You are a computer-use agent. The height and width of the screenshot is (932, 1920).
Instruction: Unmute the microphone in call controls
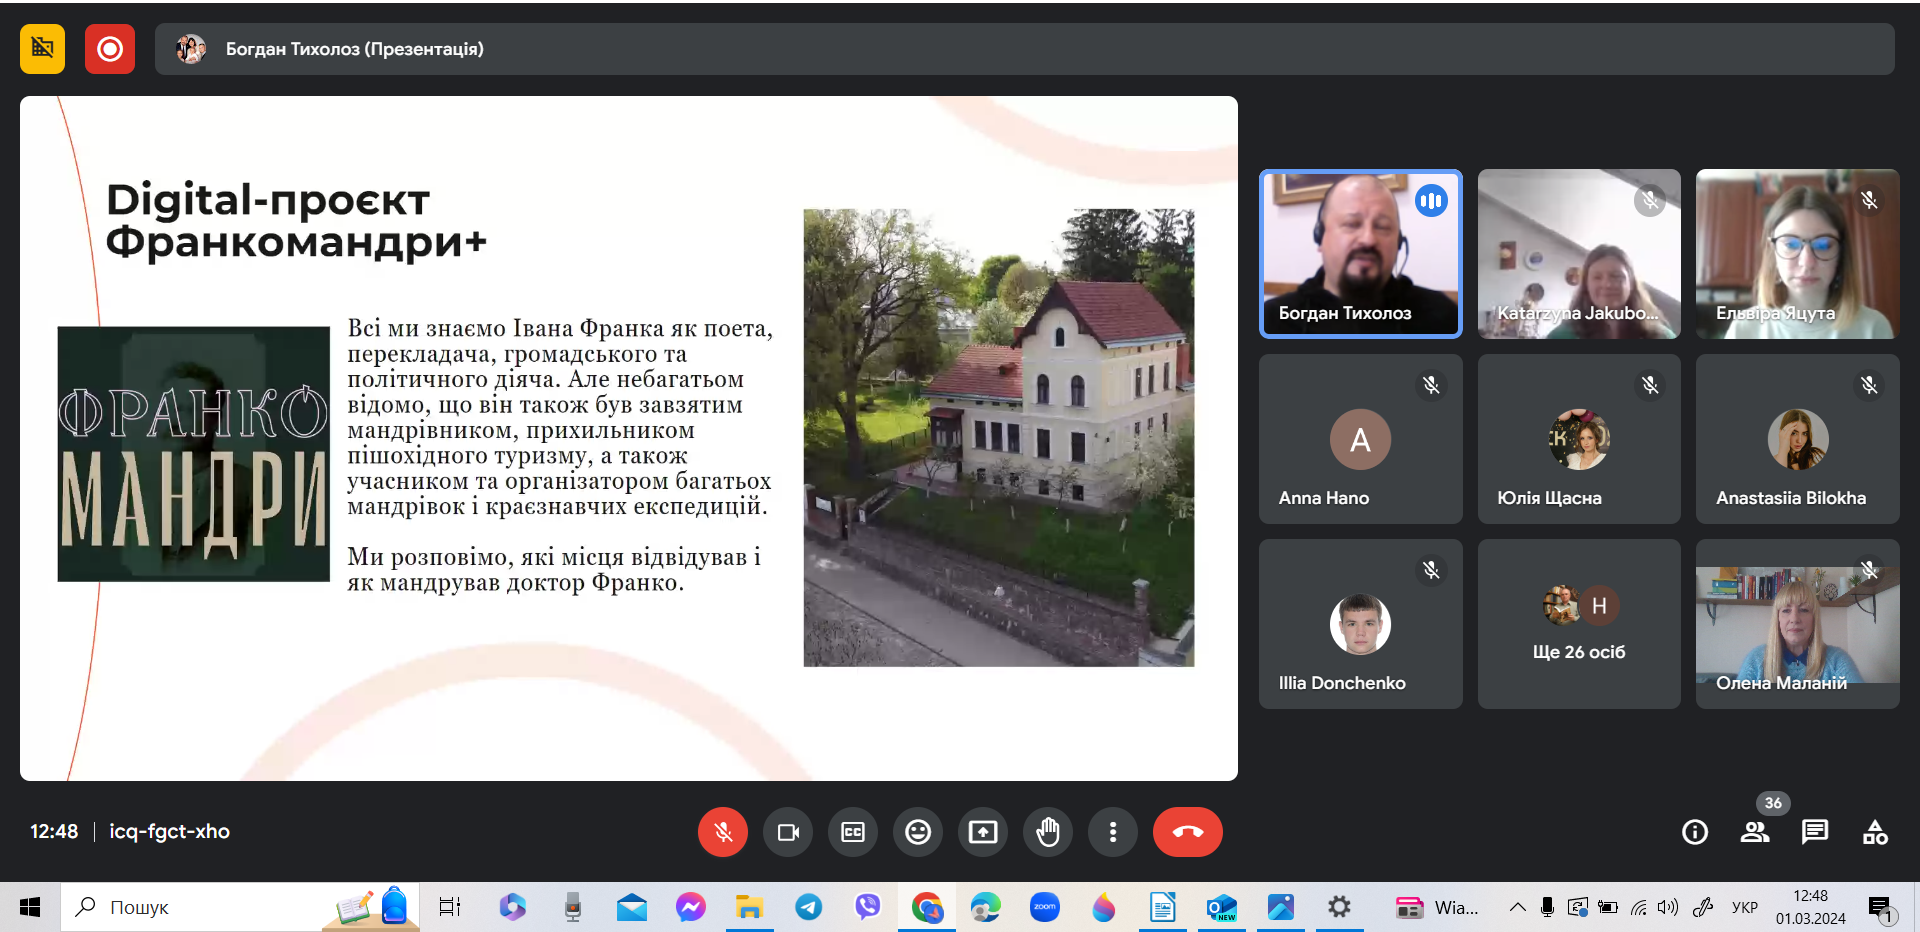click(723, 832)
